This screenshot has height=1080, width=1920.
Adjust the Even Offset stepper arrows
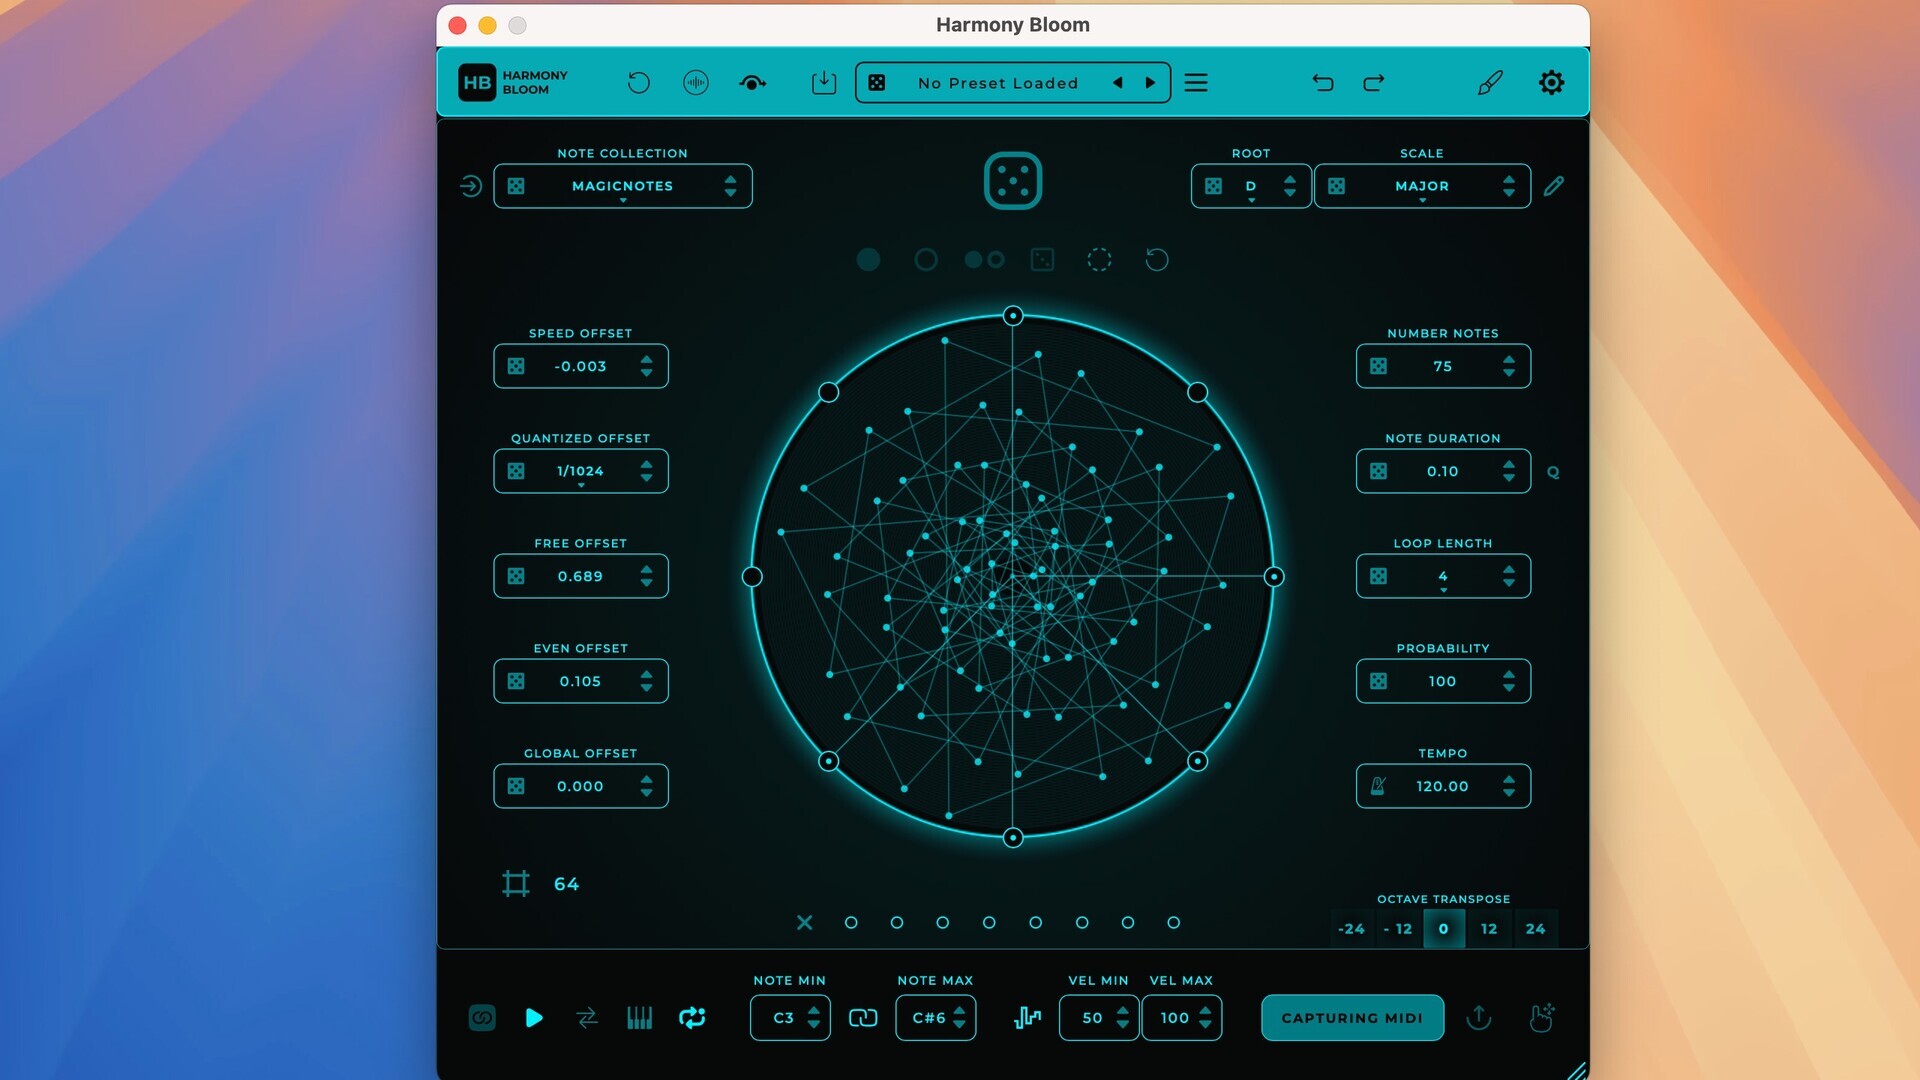(647, 681)
